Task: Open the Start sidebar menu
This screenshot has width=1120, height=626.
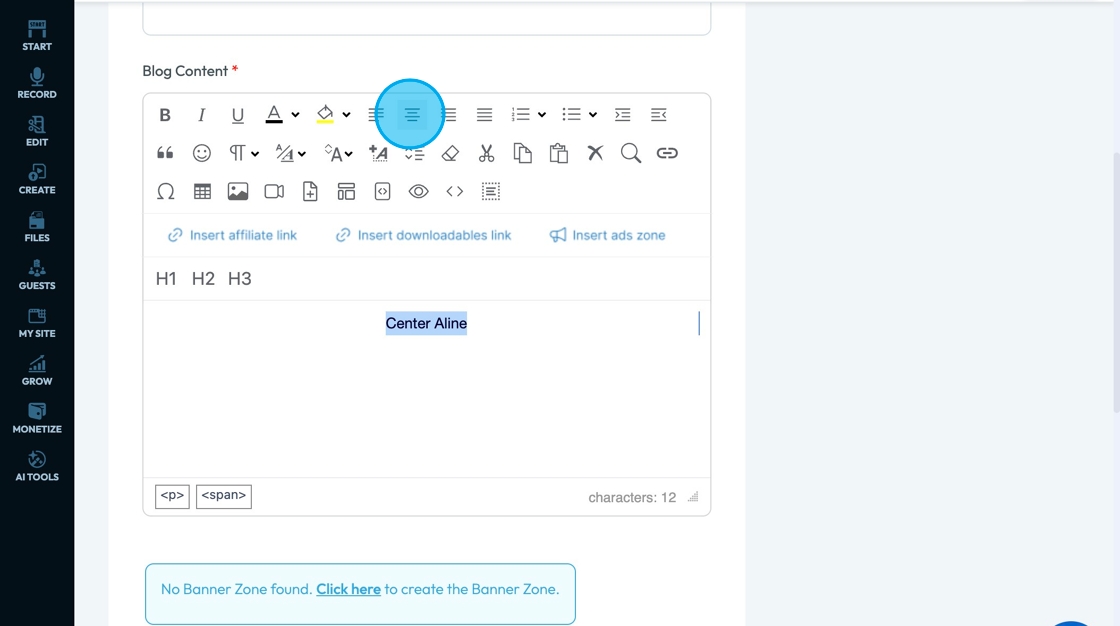Action: pyautogui.click(x=37, y=36)
